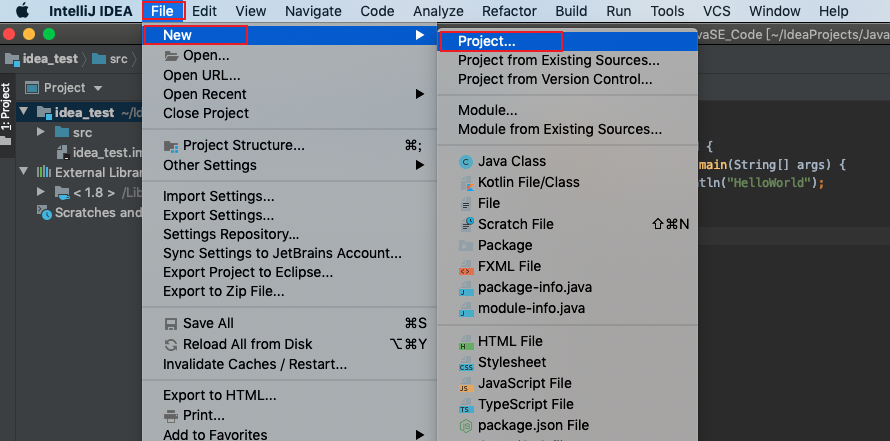This screenshot has height=441, width=890.
Task: Click Project Structure... menu entry
Action: point(243,145)
